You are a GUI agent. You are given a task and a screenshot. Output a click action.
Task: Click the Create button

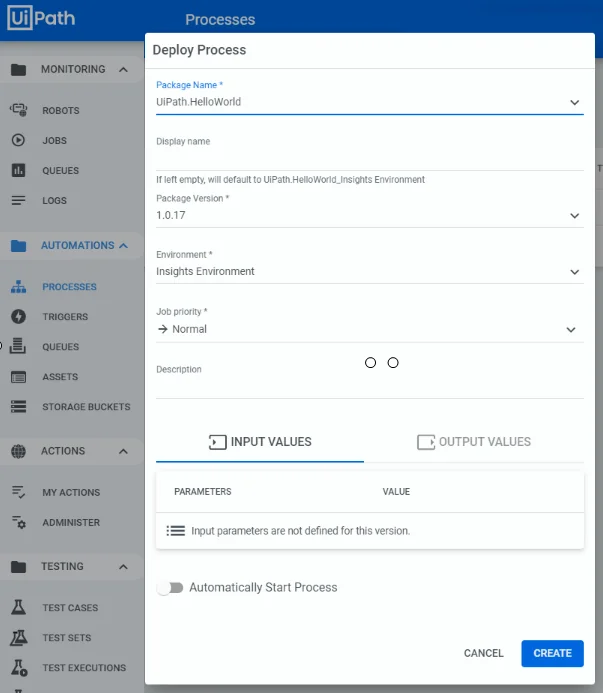click(552, 653)
